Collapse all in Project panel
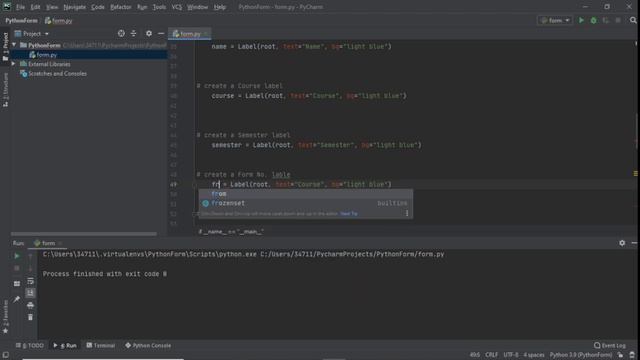The width and height of the screenshot is (640, 360). click(133, 33)
